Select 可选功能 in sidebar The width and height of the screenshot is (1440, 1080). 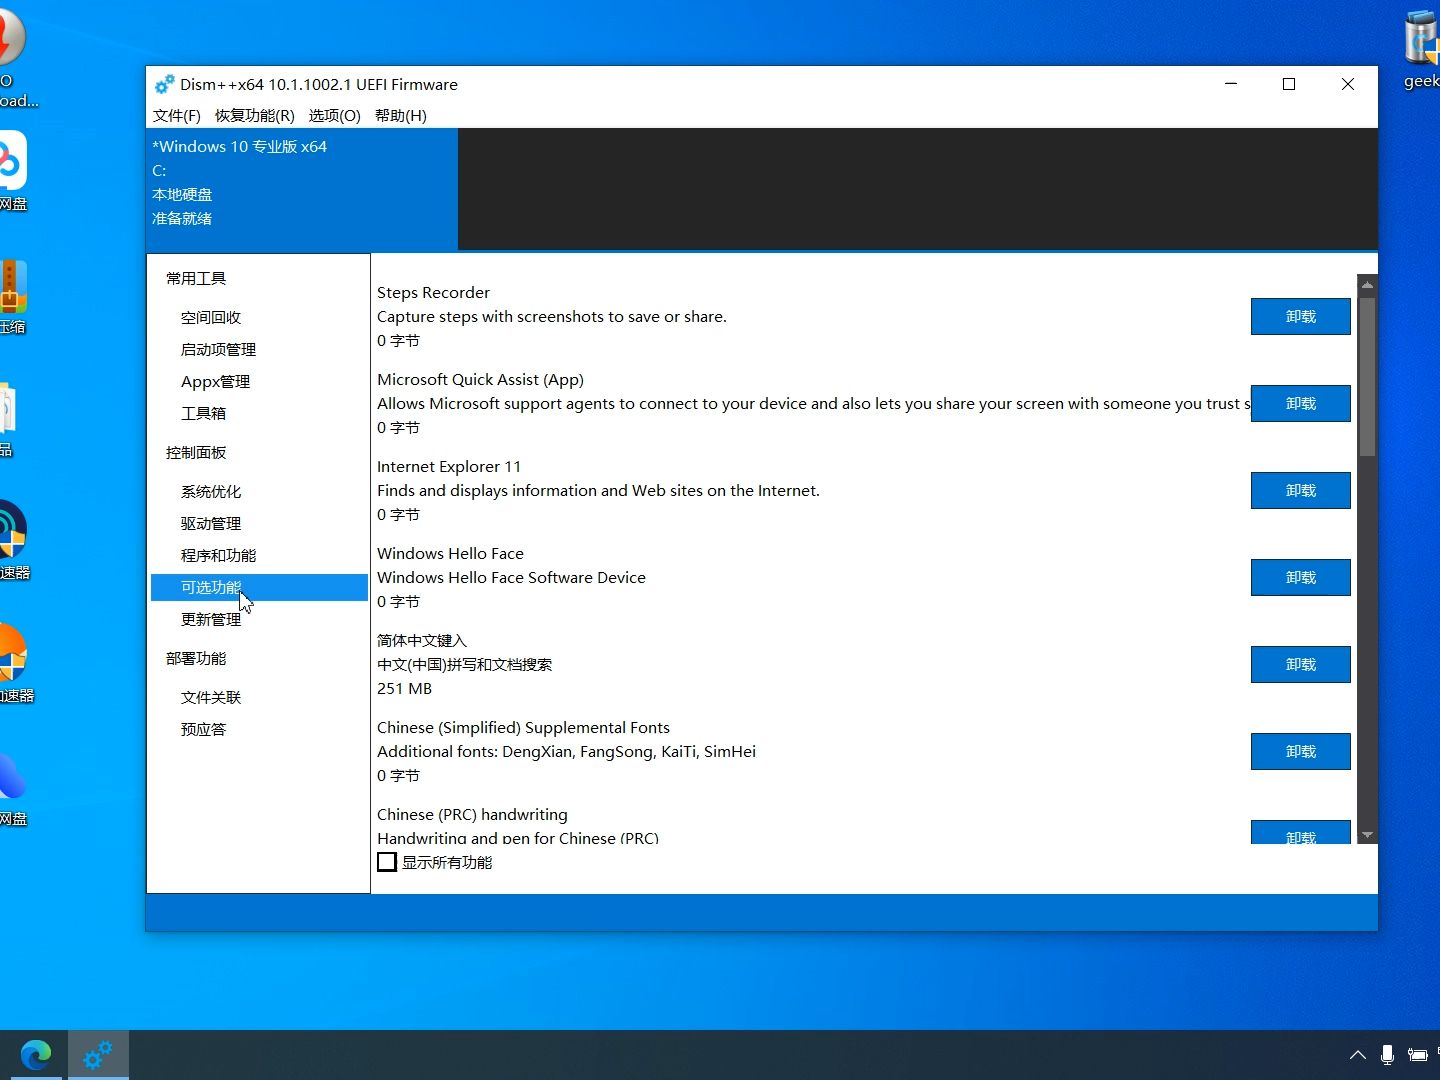259,588
